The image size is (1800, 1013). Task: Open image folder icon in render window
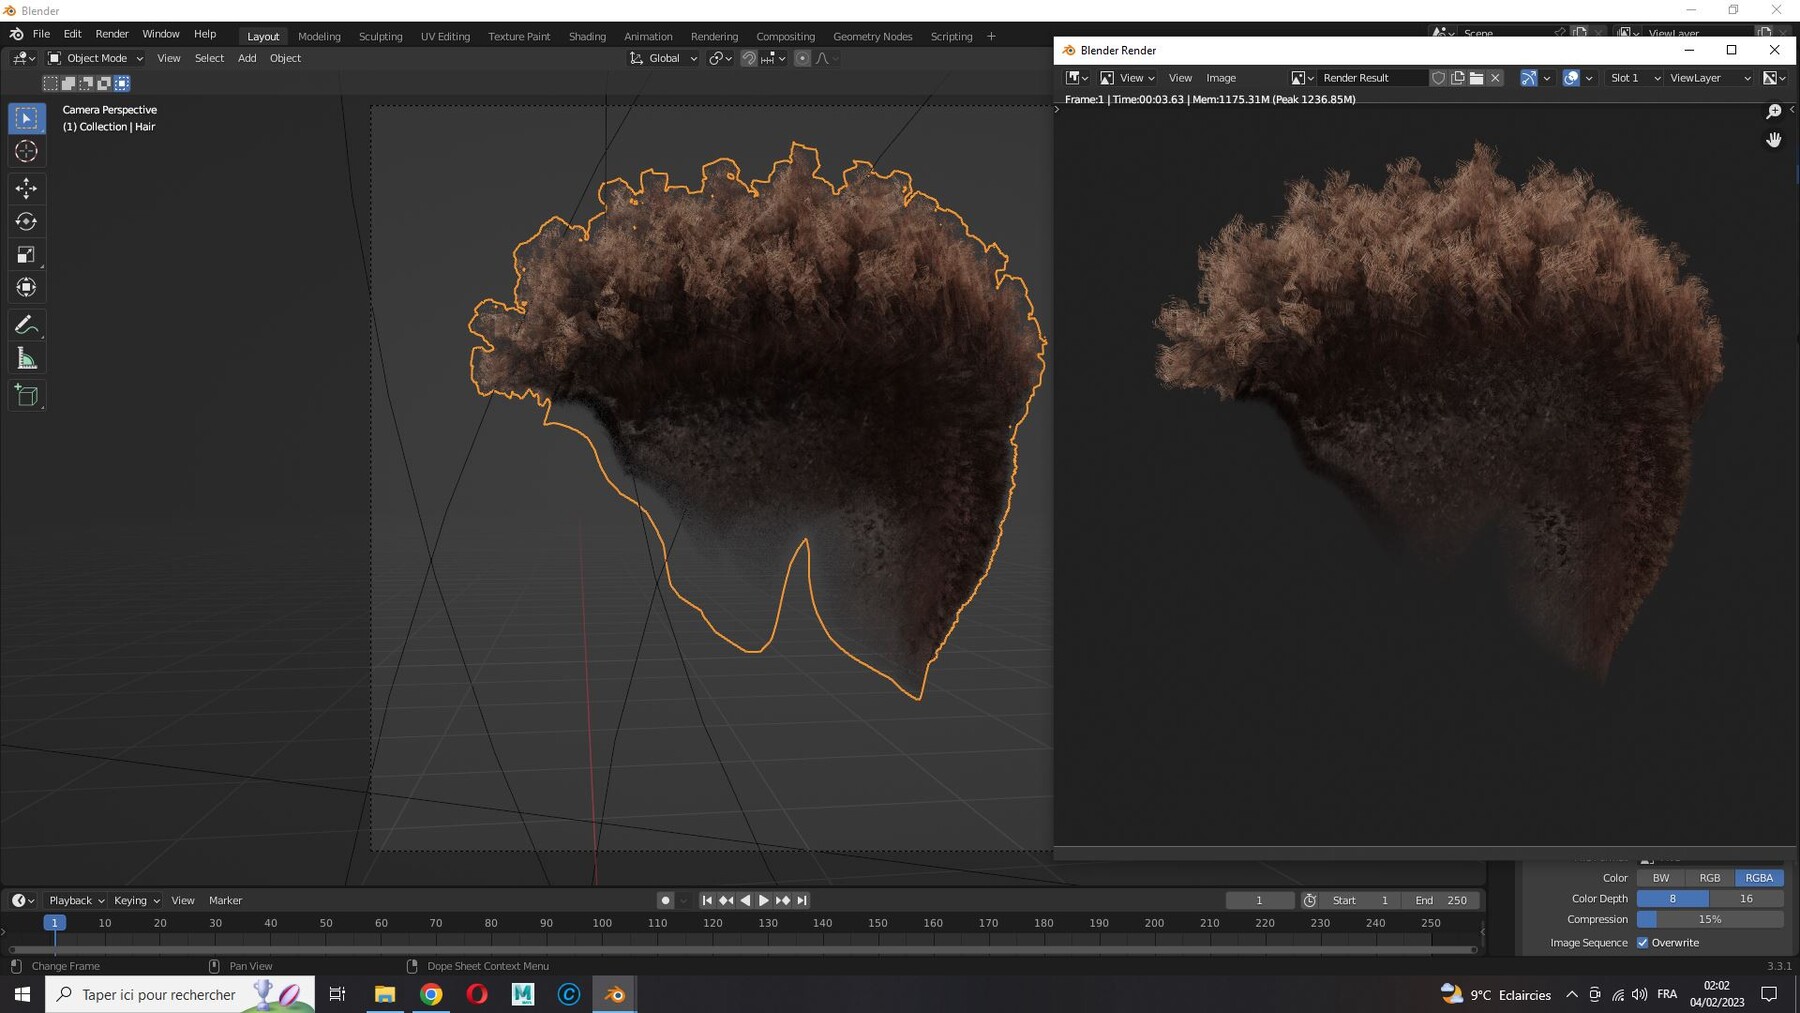[x=1476, y=78]
